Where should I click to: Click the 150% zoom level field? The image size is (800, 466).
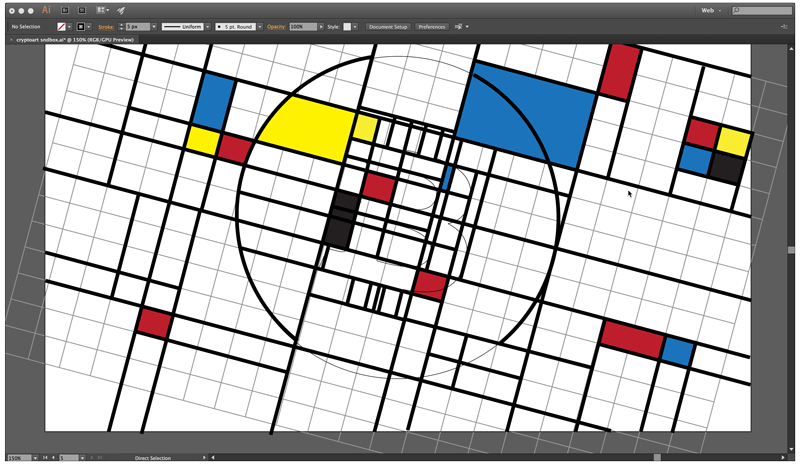[x=19, y=458]
